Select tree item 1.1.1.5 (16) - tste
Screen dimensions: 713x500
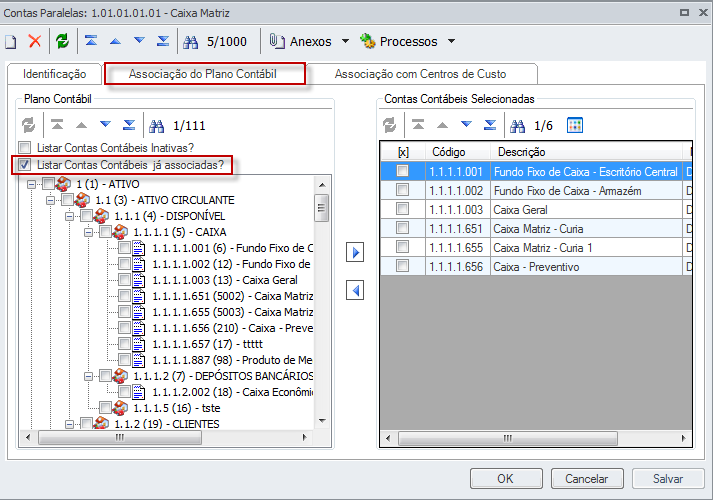point(177,408)
